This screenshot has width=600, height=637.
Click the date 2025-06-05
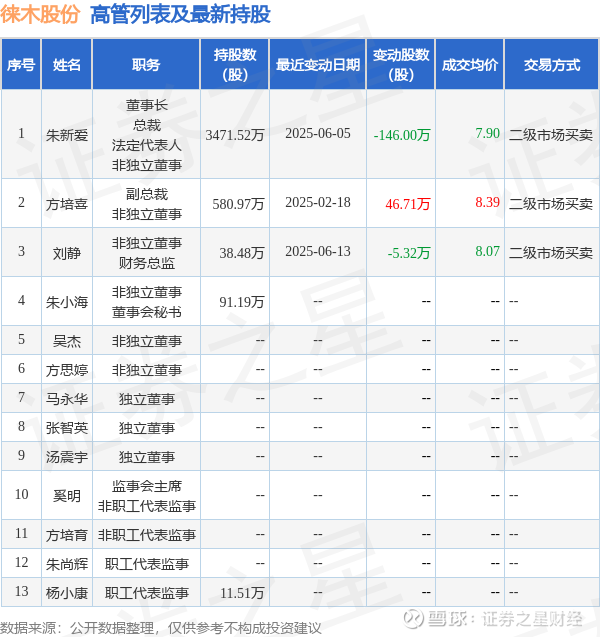[x=318, y=134]
